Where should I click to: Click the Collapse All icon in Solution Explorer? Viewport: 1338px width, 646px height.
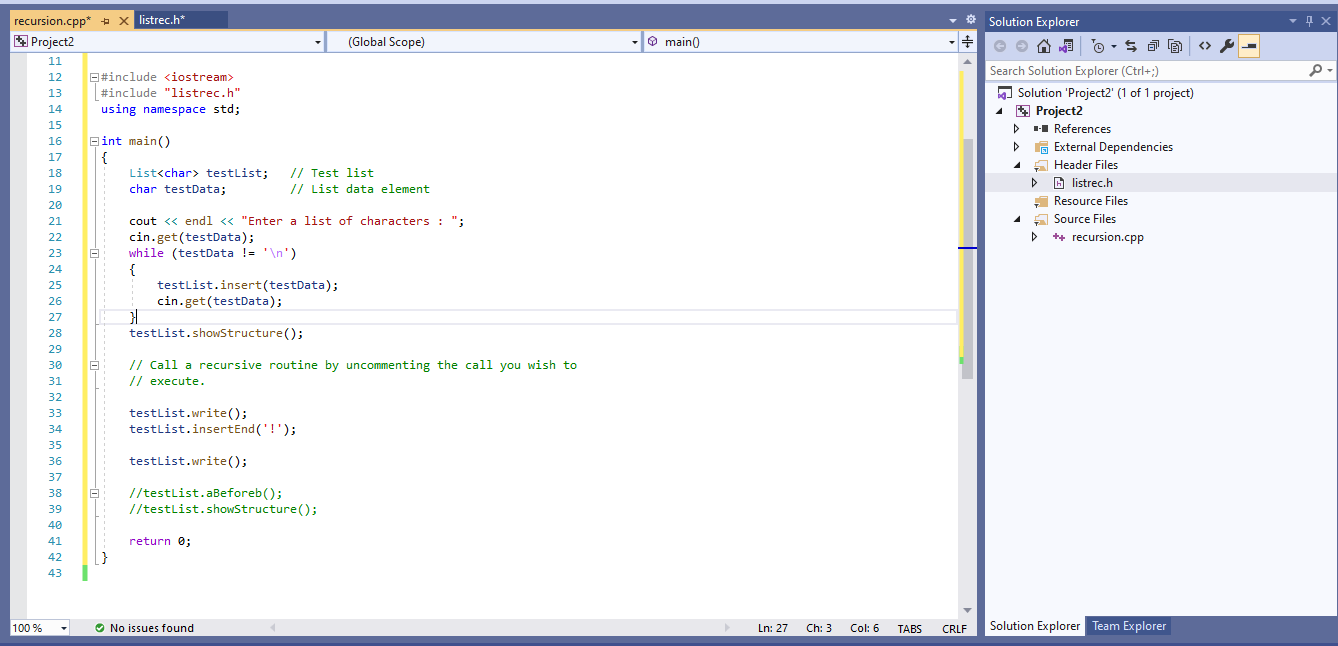(x=1152, y=46)
